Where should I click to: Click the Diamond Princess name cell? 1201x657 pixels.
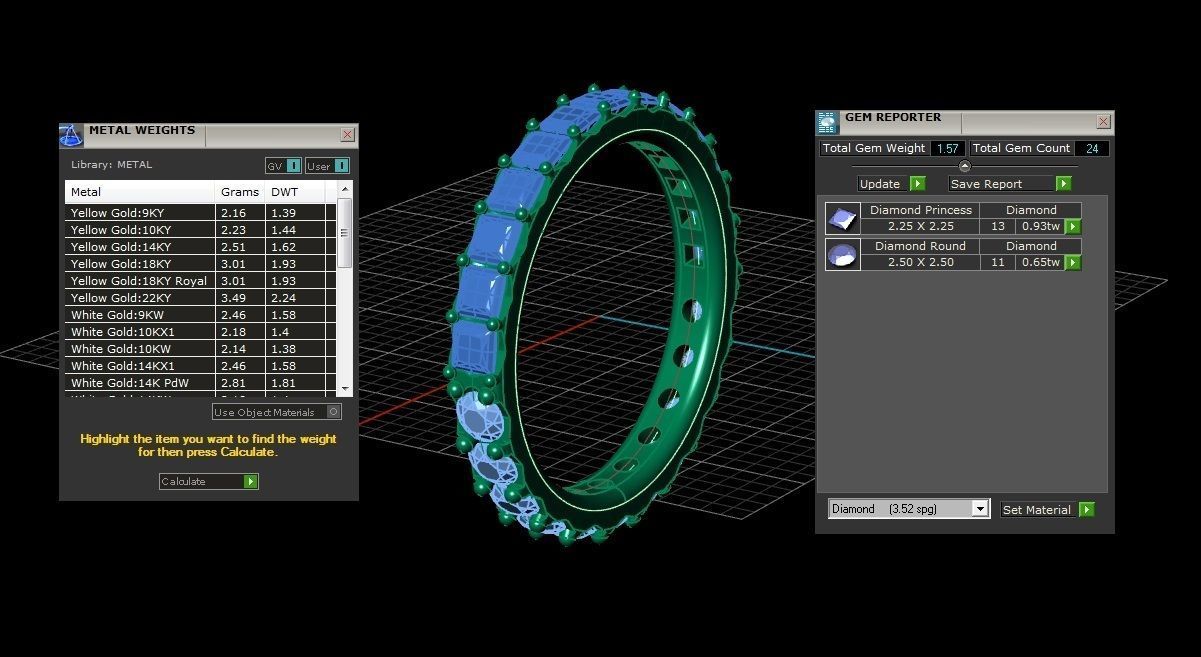click(920, 210)
